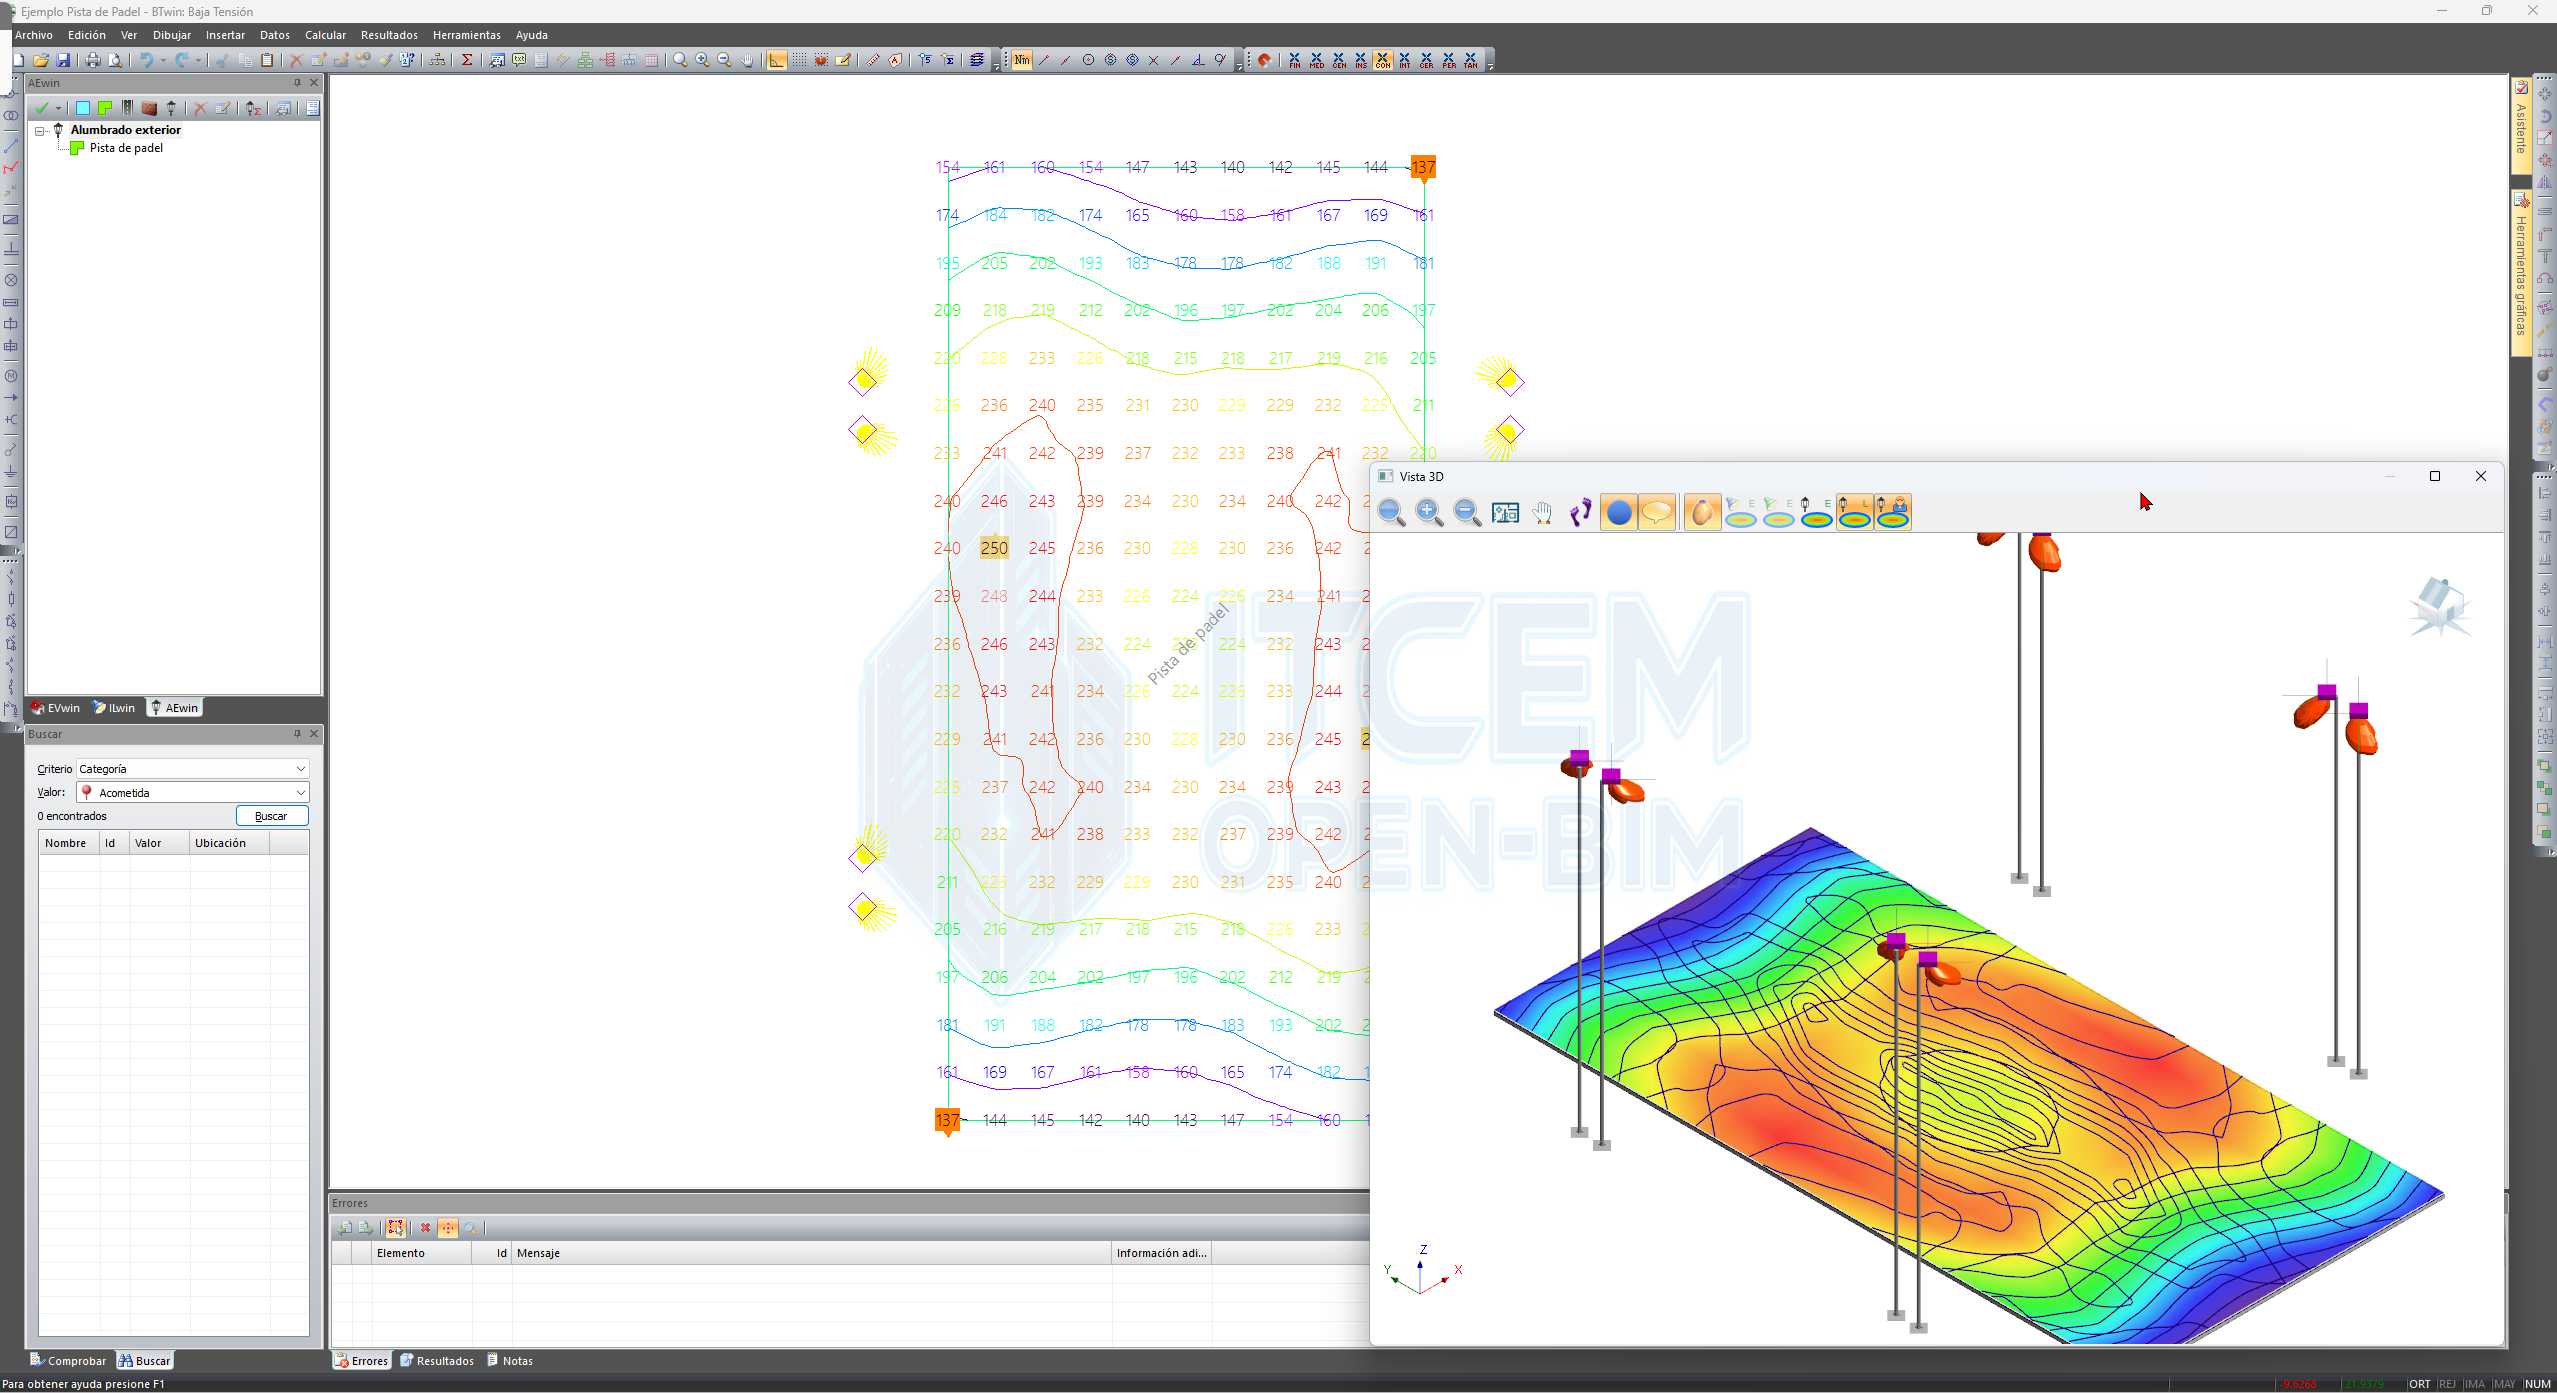Open the Criterio Categoría dropdown
The width and height of the screenshot is (2557, 1393).
300,769
